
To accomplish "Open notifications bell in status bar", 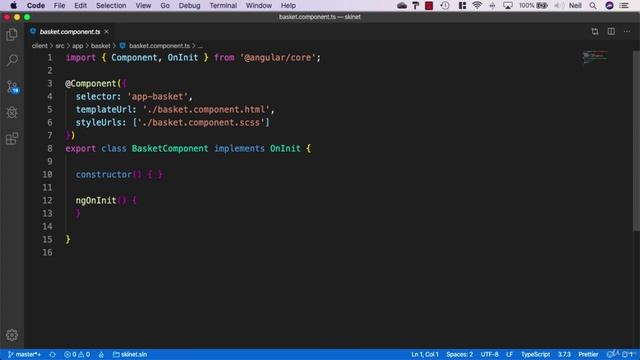I will (x=628, y=354).
